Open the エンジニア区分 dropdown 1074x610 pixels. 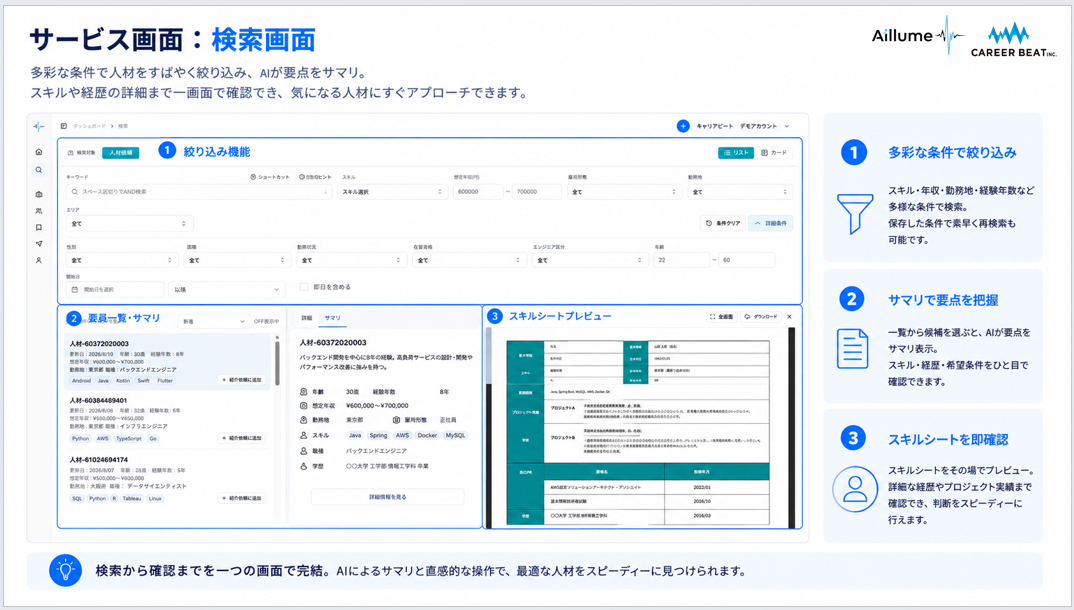590,260
